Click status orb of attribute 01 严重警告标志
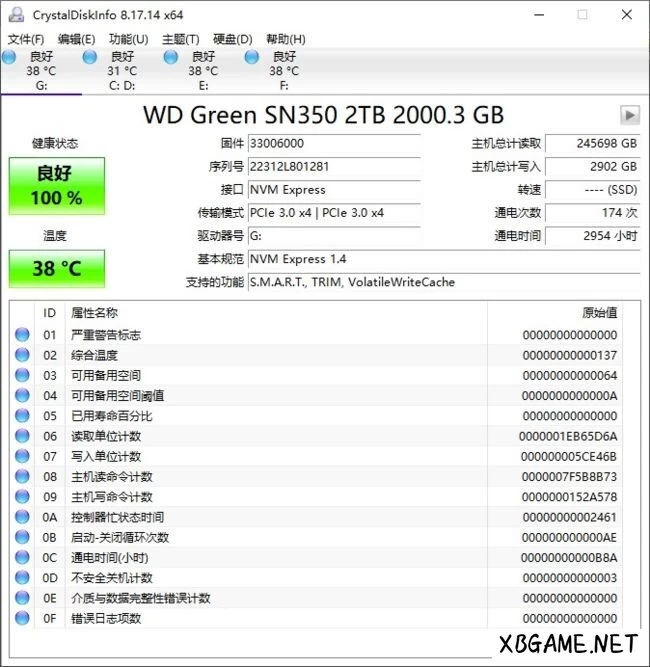Viewport: 650px width, 667px height. [x=22, y=335]
